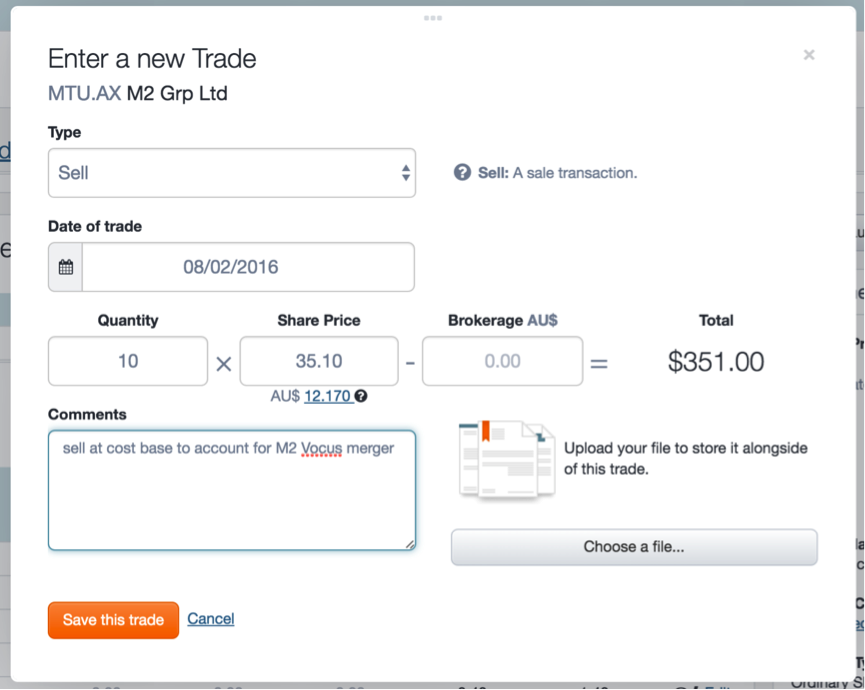The image size is (865, 690).
Task: Click the Save this trade button
Action: 113,620
